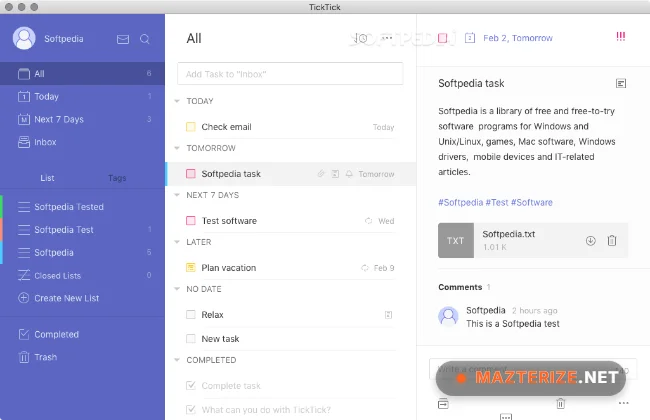Delete the Softpedia.txt attachment

(x=612, y=240)
